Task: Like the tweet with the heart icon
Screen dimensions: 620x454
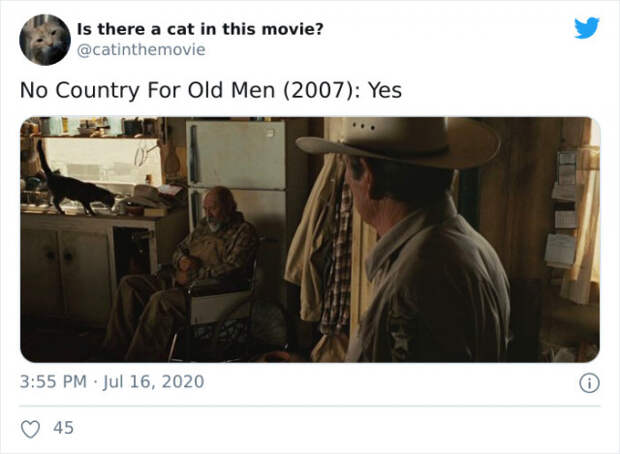Action: coord(30,429)
